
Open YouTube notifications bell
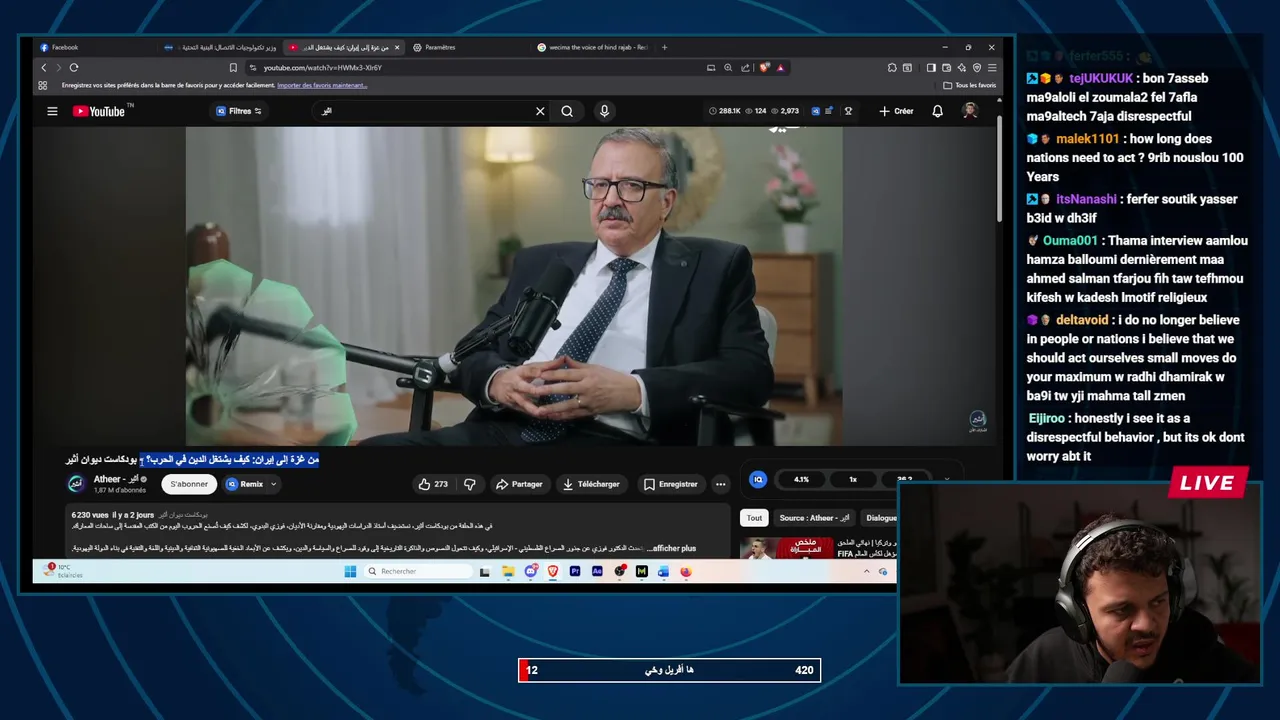pyautogui.click(x=937, y=111)
